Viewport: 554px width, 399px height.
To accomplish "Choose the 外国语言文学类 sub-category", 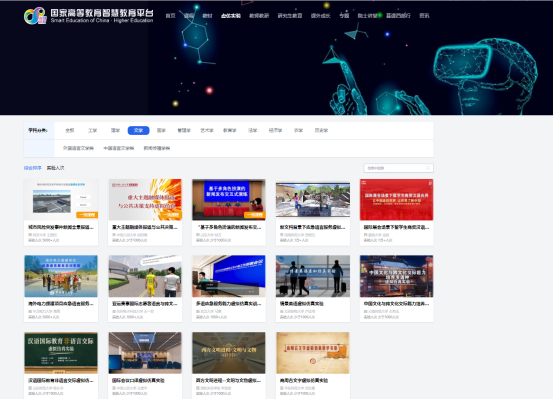I will (x=78, y=148).
